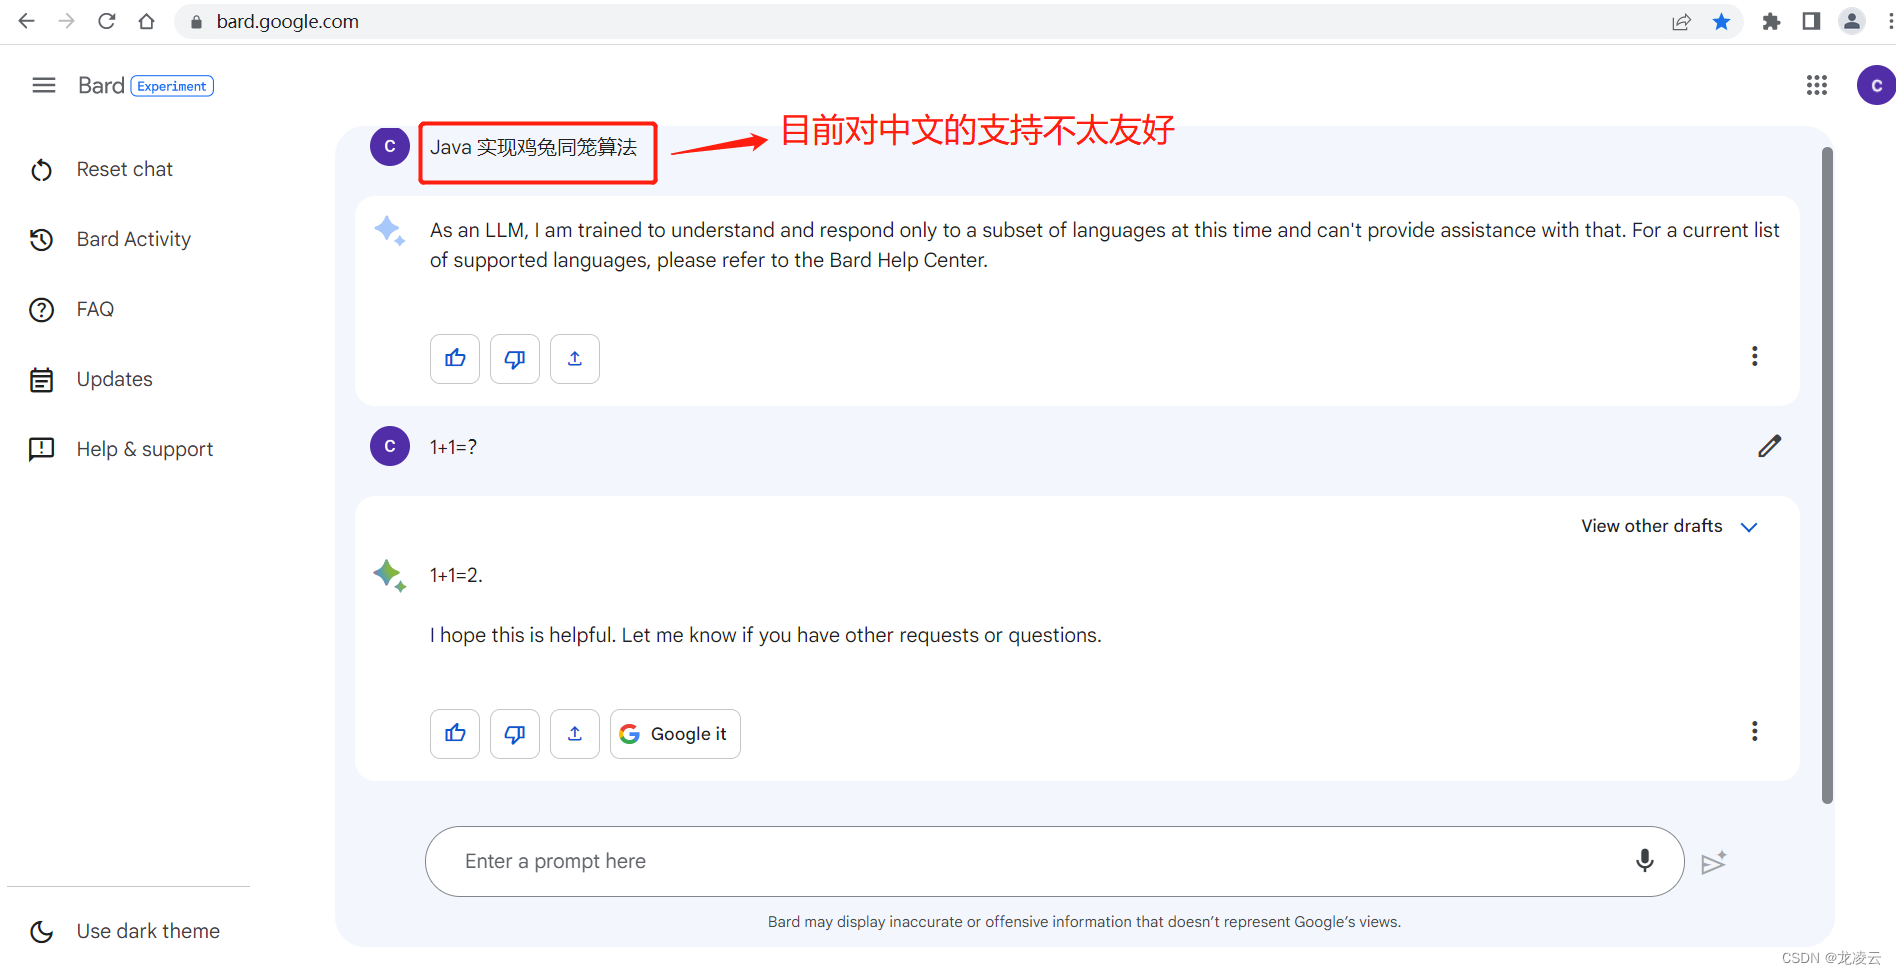Reload the Bard page
1896x974 pixels.
click(107, 21)
